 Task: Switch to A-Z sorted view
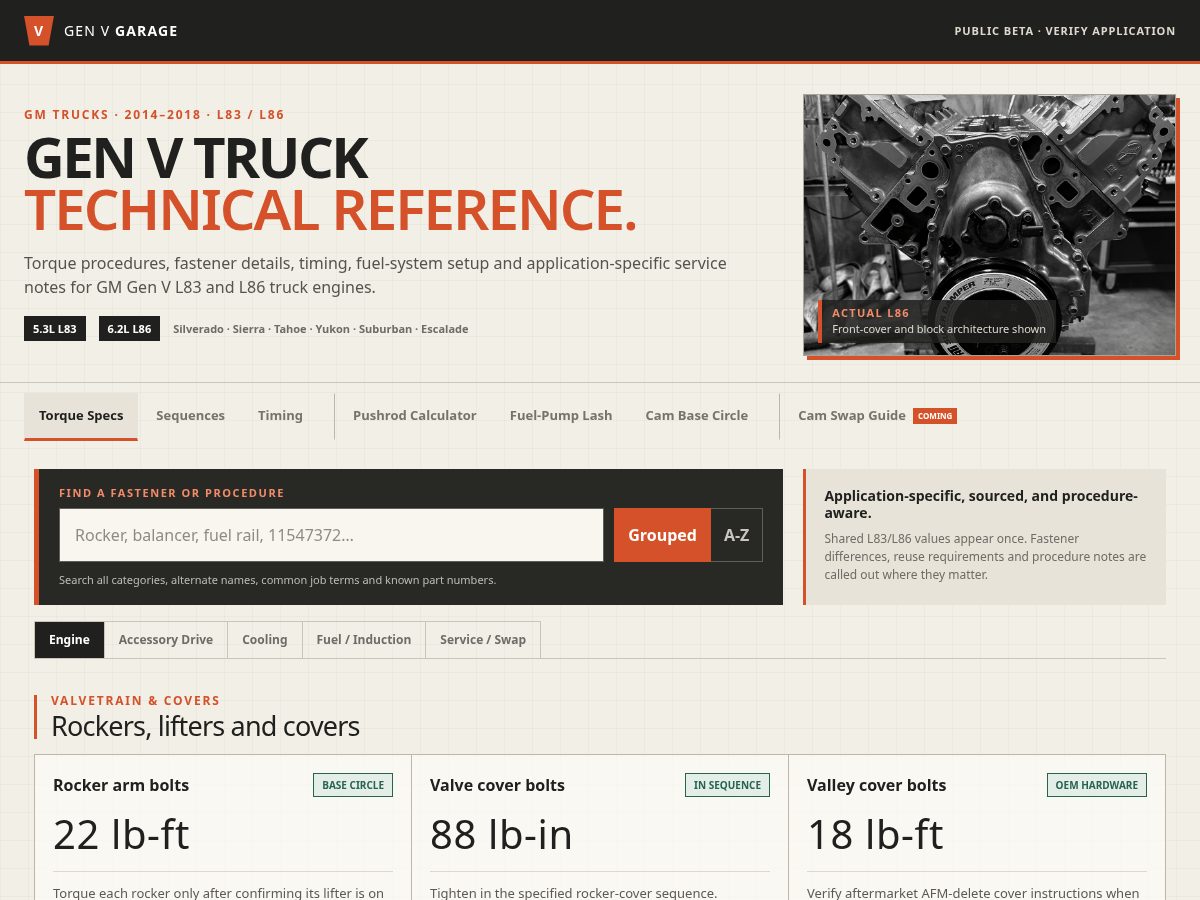(737, 535)
